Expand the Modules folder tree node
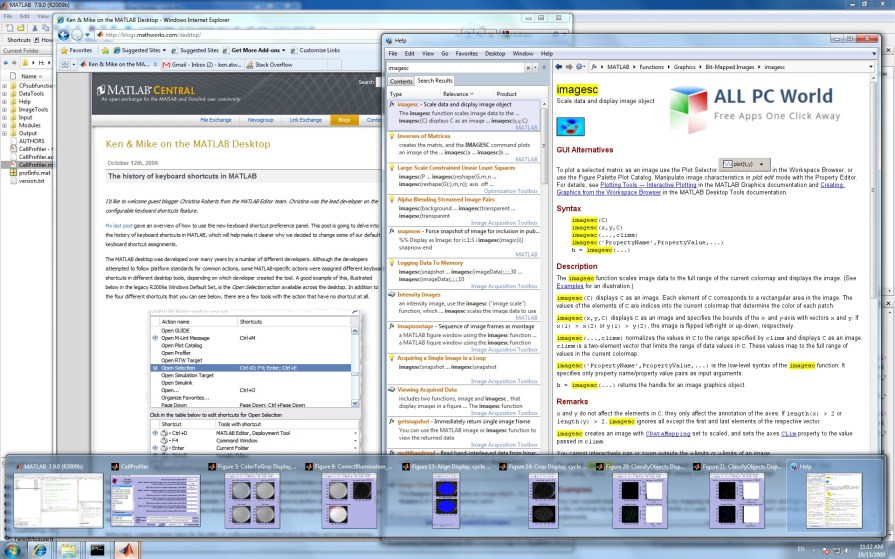The image size is (895, 559). coord(5,125)
